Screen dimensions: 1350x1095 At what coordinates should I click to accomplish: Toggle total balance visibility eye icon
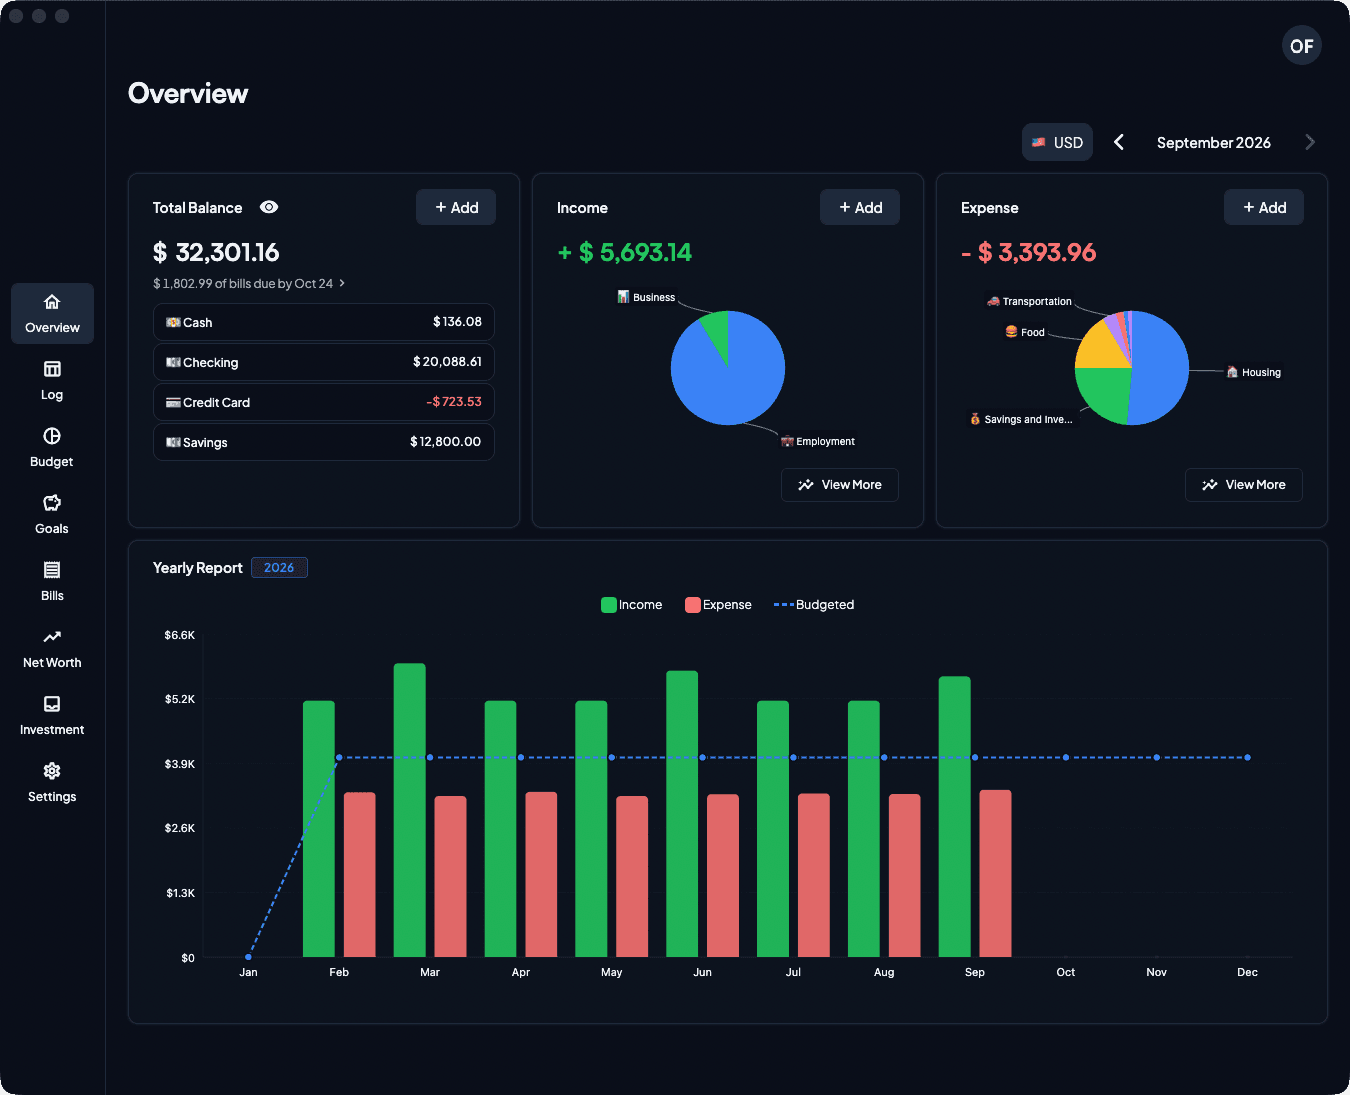tap(269, 207)
